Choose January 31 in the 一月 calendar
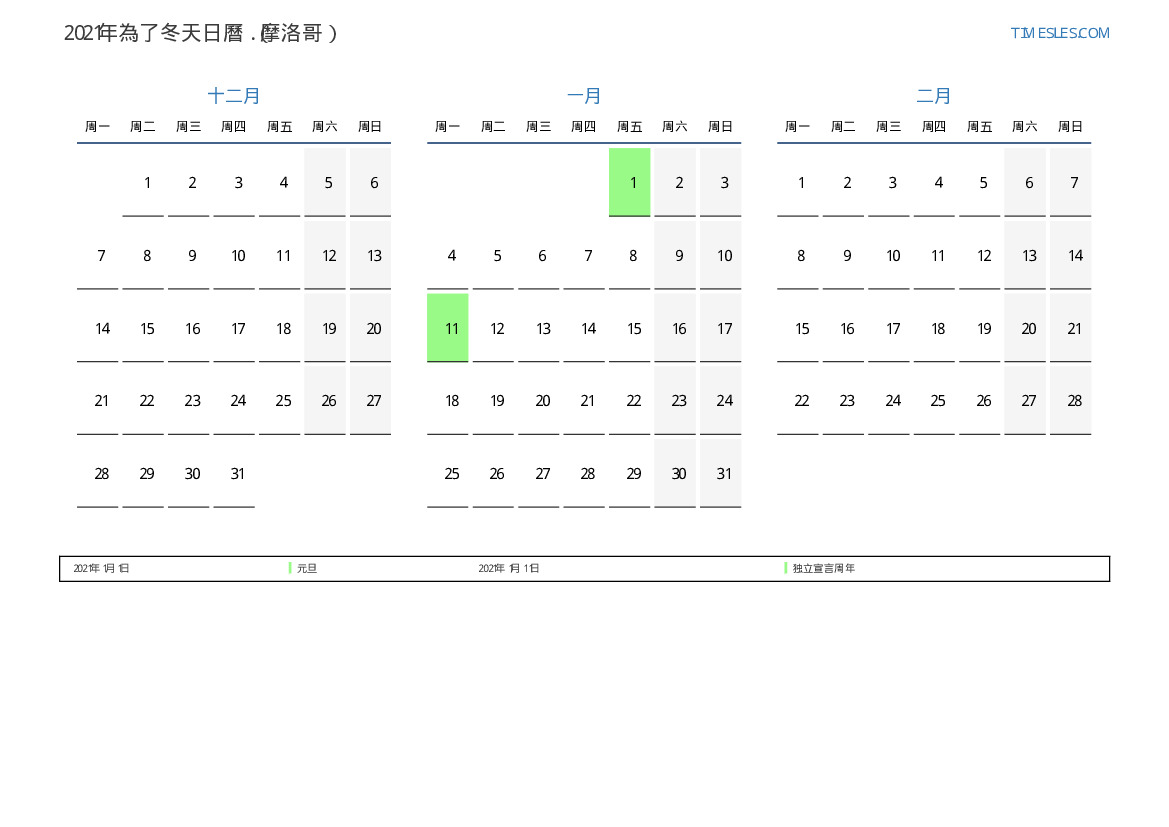Image resolution: width=1169 pixels, height=827 pixels. coord(724,474)
